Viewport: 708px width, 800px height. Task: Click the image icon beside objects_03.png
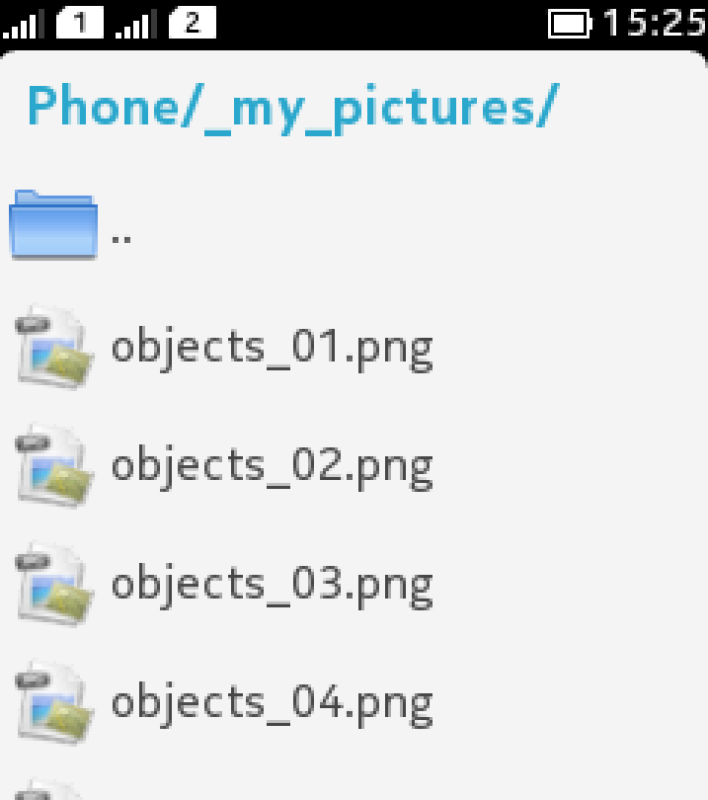[54, 583]
